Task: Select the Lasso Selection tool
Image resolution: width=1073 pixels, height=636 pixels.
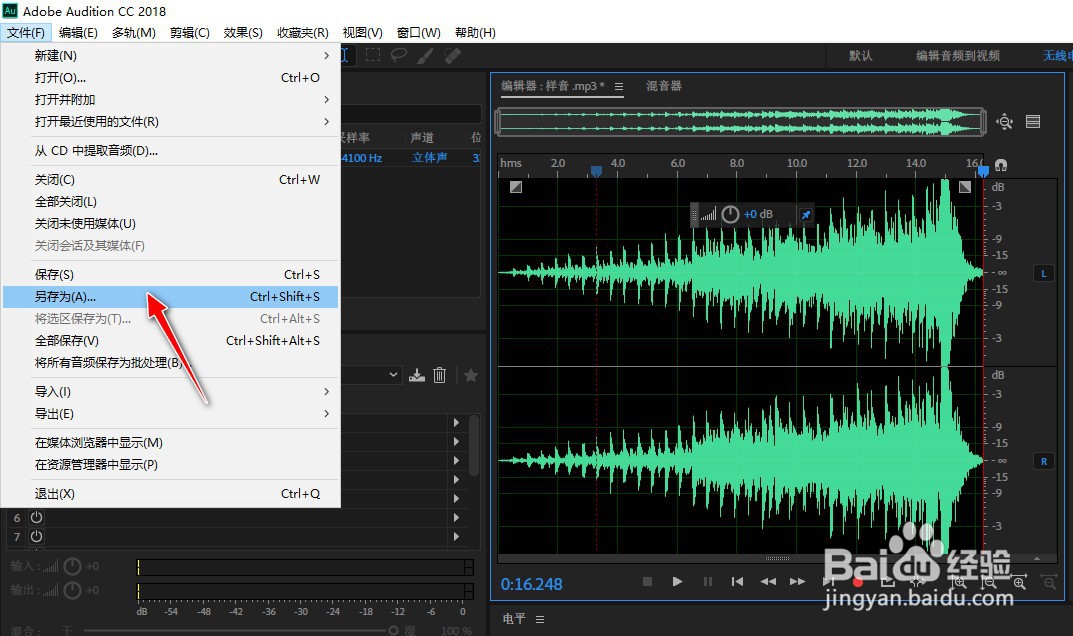Action: (399, 55)
